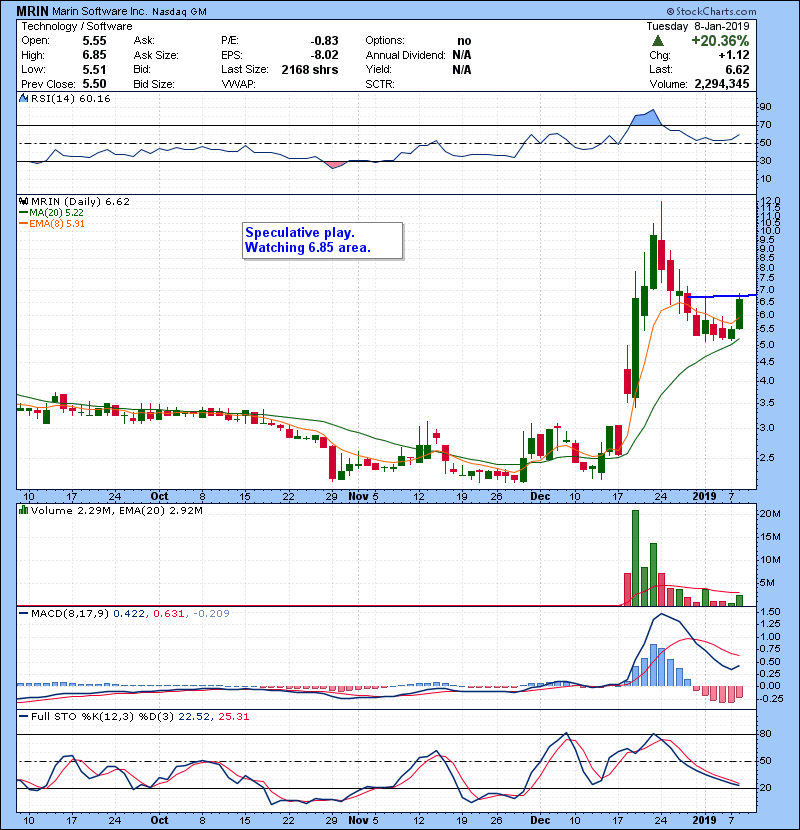Select the Low price value 5.51
The height and width of the screenshot is (830, 800).
point(94,69)
